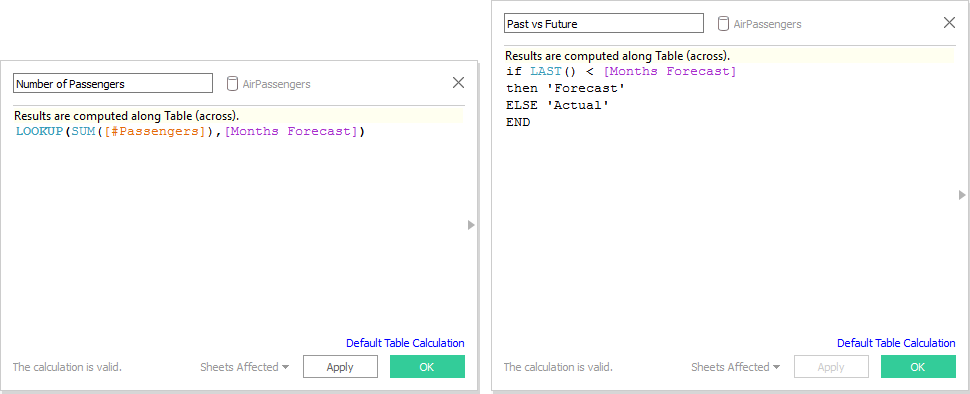The height and width of the screenshot is (394, 970).
Task: Click the Table (across) banner in the Past vs Future dialog
Action: [x=729, y=56]
